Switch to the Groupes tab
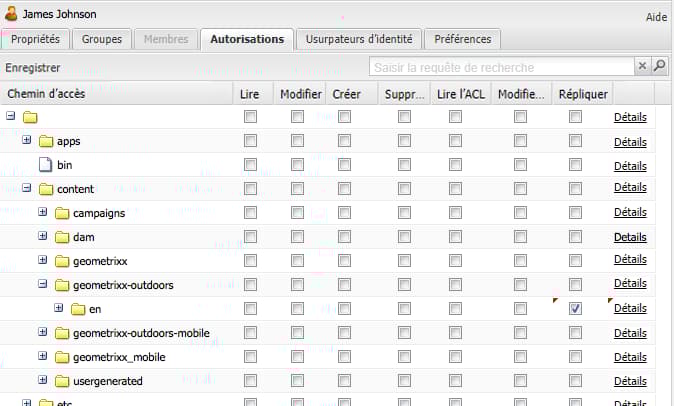674x406 pixels. 102,40
